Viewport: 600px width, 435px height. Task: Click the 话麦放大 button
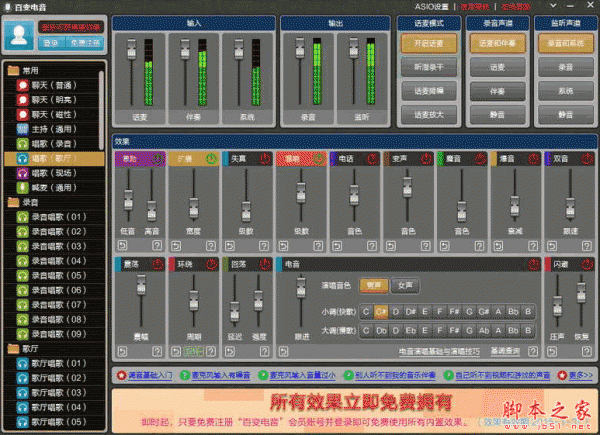point(429,115)
